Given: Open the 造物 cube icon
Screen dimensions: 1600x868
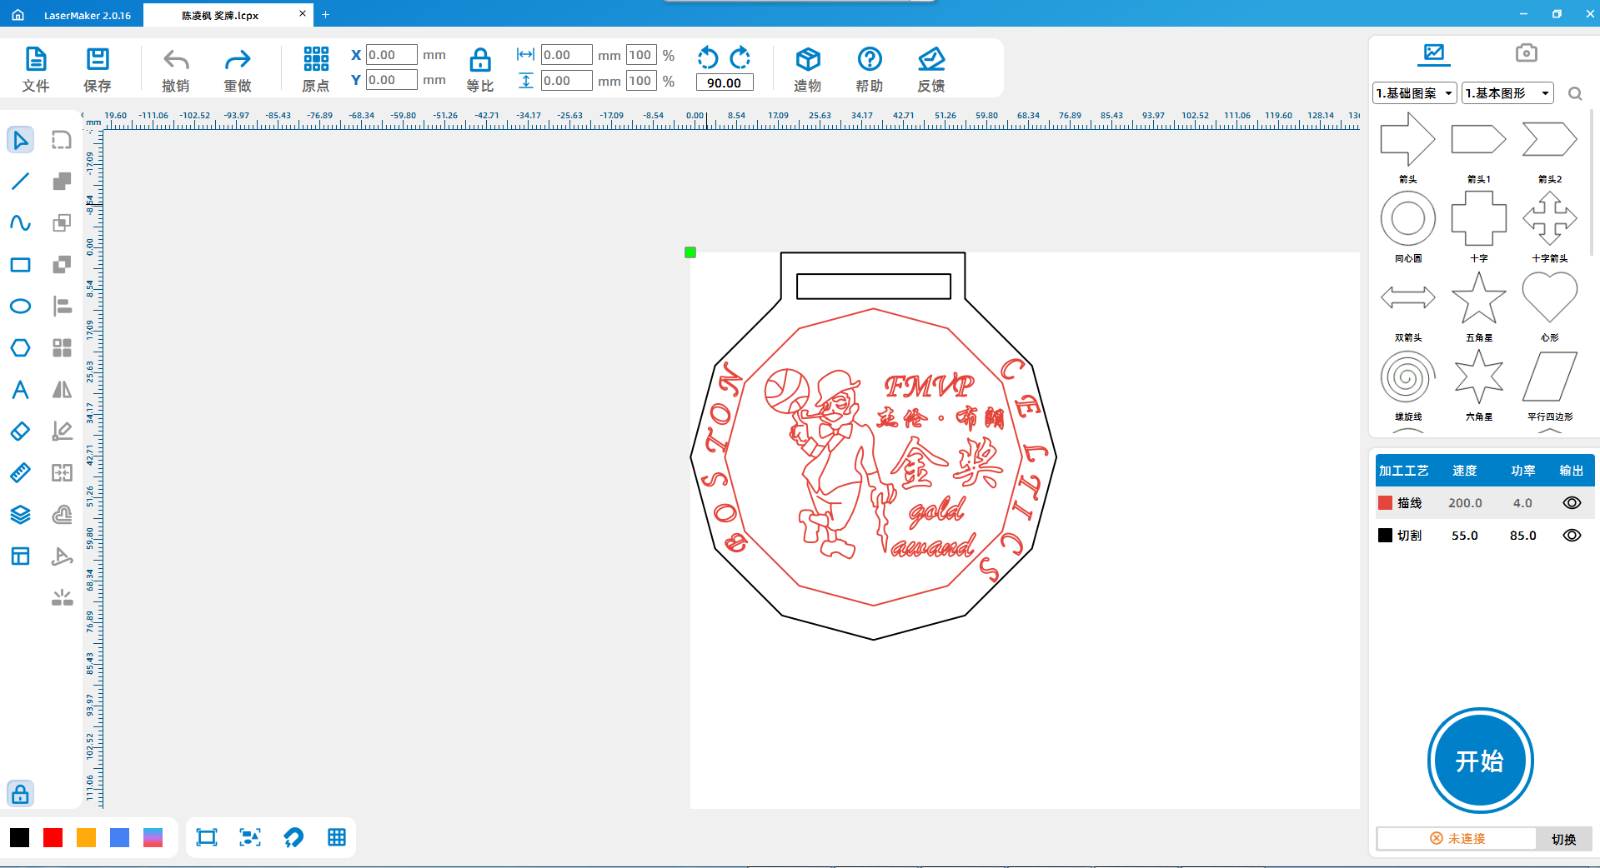Looking at the screenshot, I should (807, 60).
